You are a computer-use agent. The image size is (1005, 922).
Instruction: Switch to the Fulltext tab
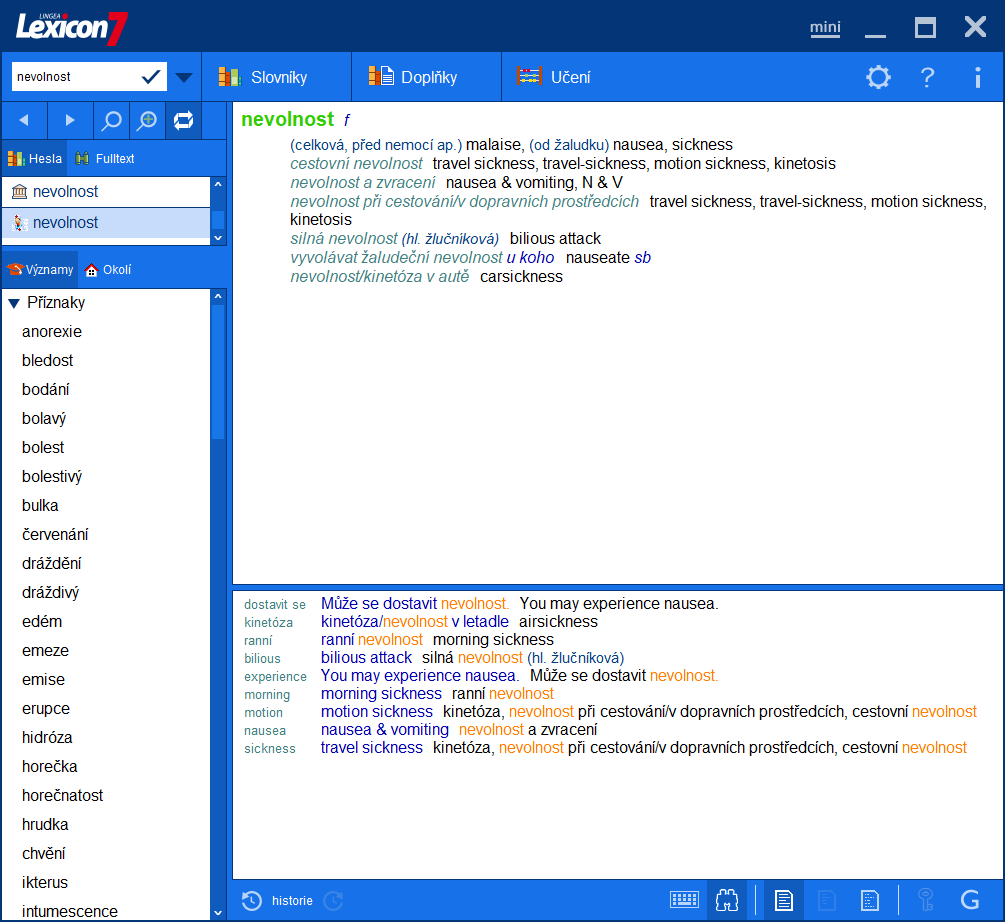point(104,158)
